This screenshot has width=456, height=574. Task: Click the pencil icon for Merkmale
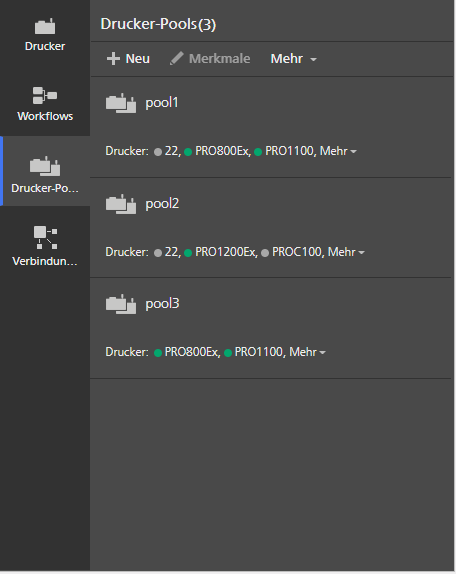pyautogui.click(x=176, y=58)
